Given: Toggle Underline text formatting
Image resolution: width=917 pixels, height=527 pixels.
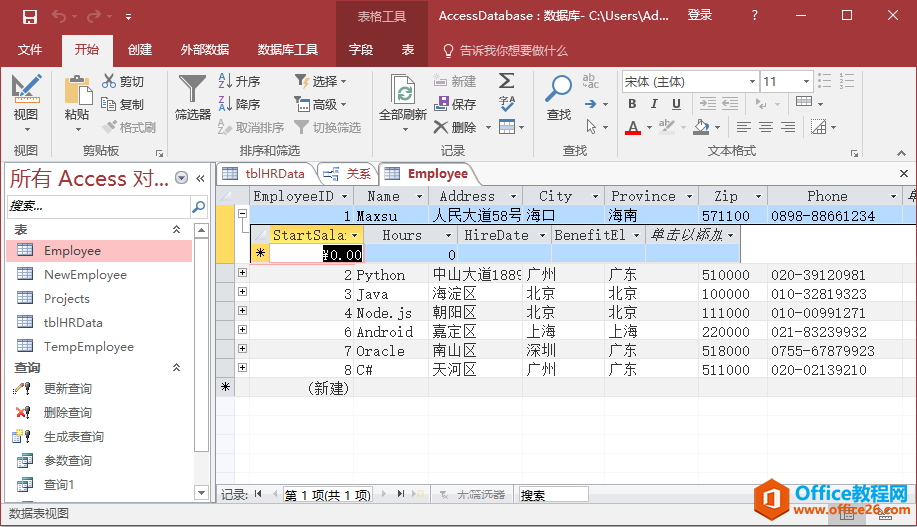Looking at the screenshot, I should (677, 104).
